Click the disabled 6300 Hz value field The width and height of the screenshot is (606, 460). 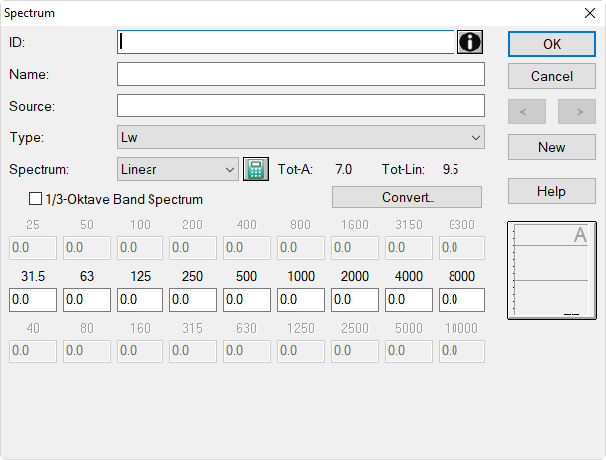coord(462,248)
